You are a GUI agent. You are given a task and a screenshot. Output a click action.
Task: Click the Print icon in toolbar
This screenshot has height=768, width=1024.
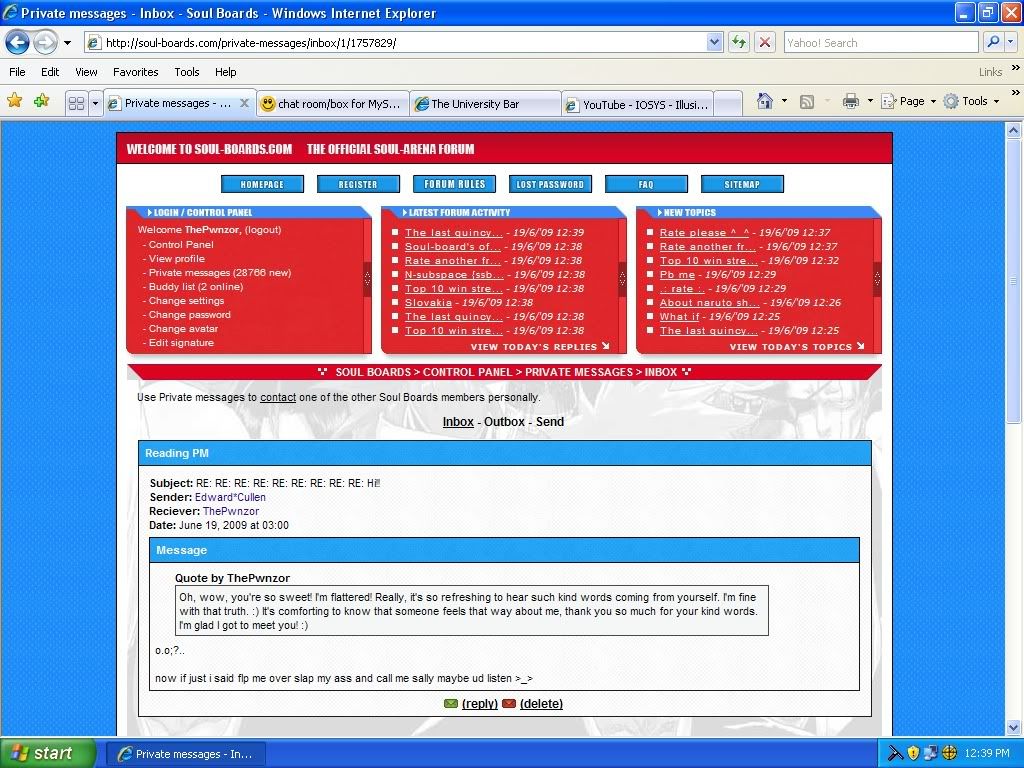tap(850, 101)
